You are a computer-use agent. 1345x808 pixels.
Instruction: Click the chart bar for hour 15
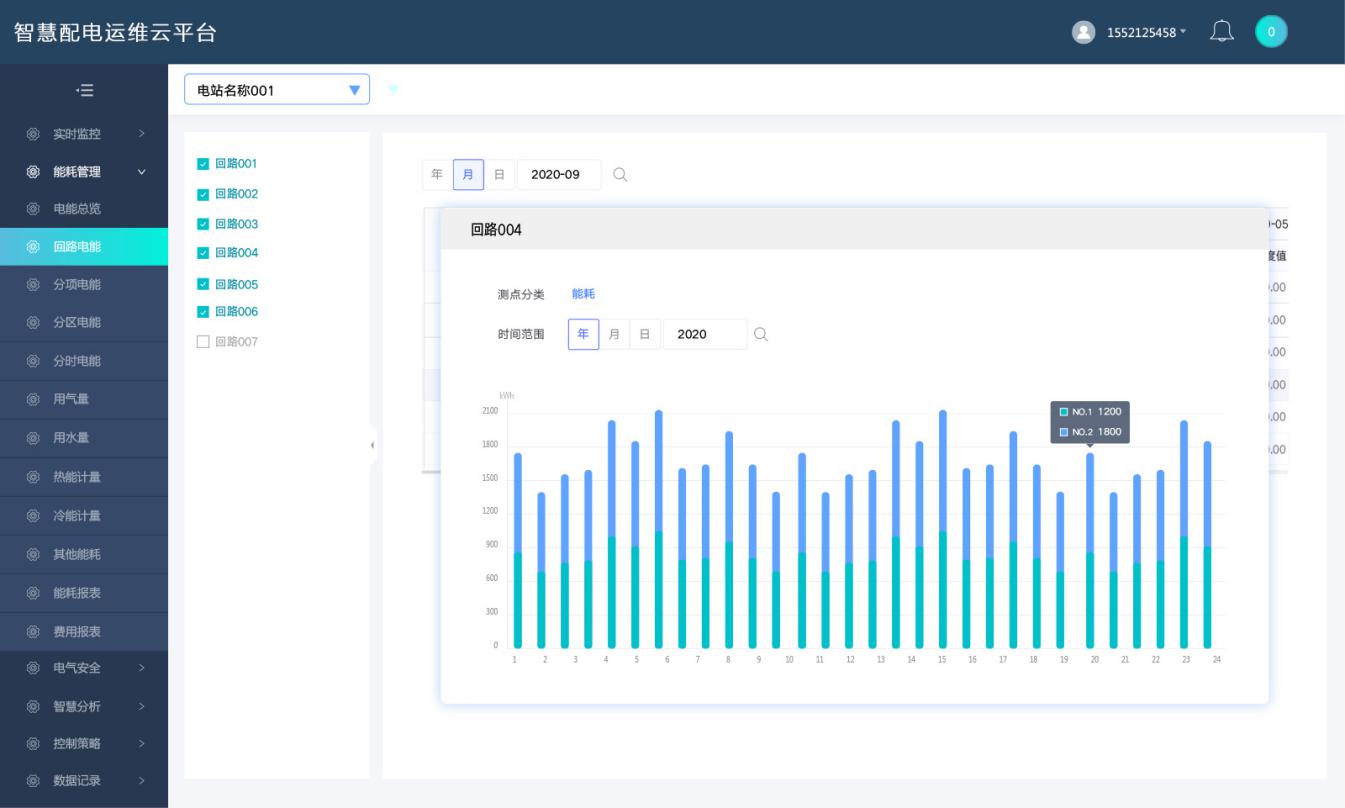pos(943,529)
